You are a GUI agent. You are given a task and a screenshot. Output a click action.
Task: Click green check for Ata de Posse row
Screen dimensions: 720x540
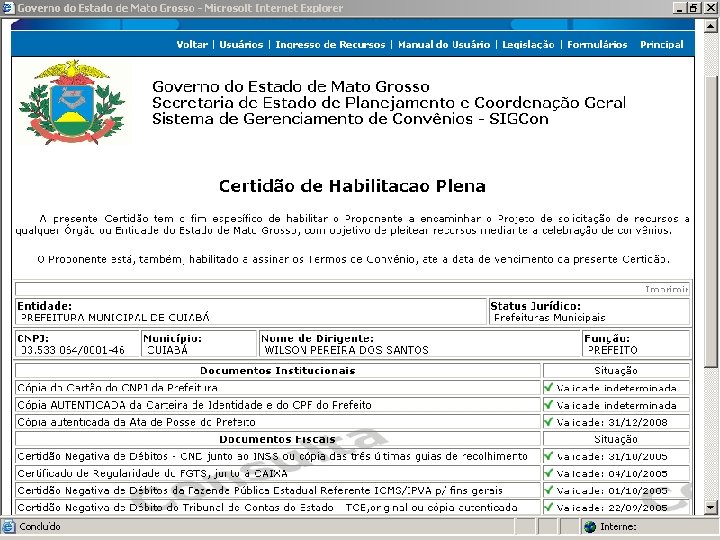[548, 422]
